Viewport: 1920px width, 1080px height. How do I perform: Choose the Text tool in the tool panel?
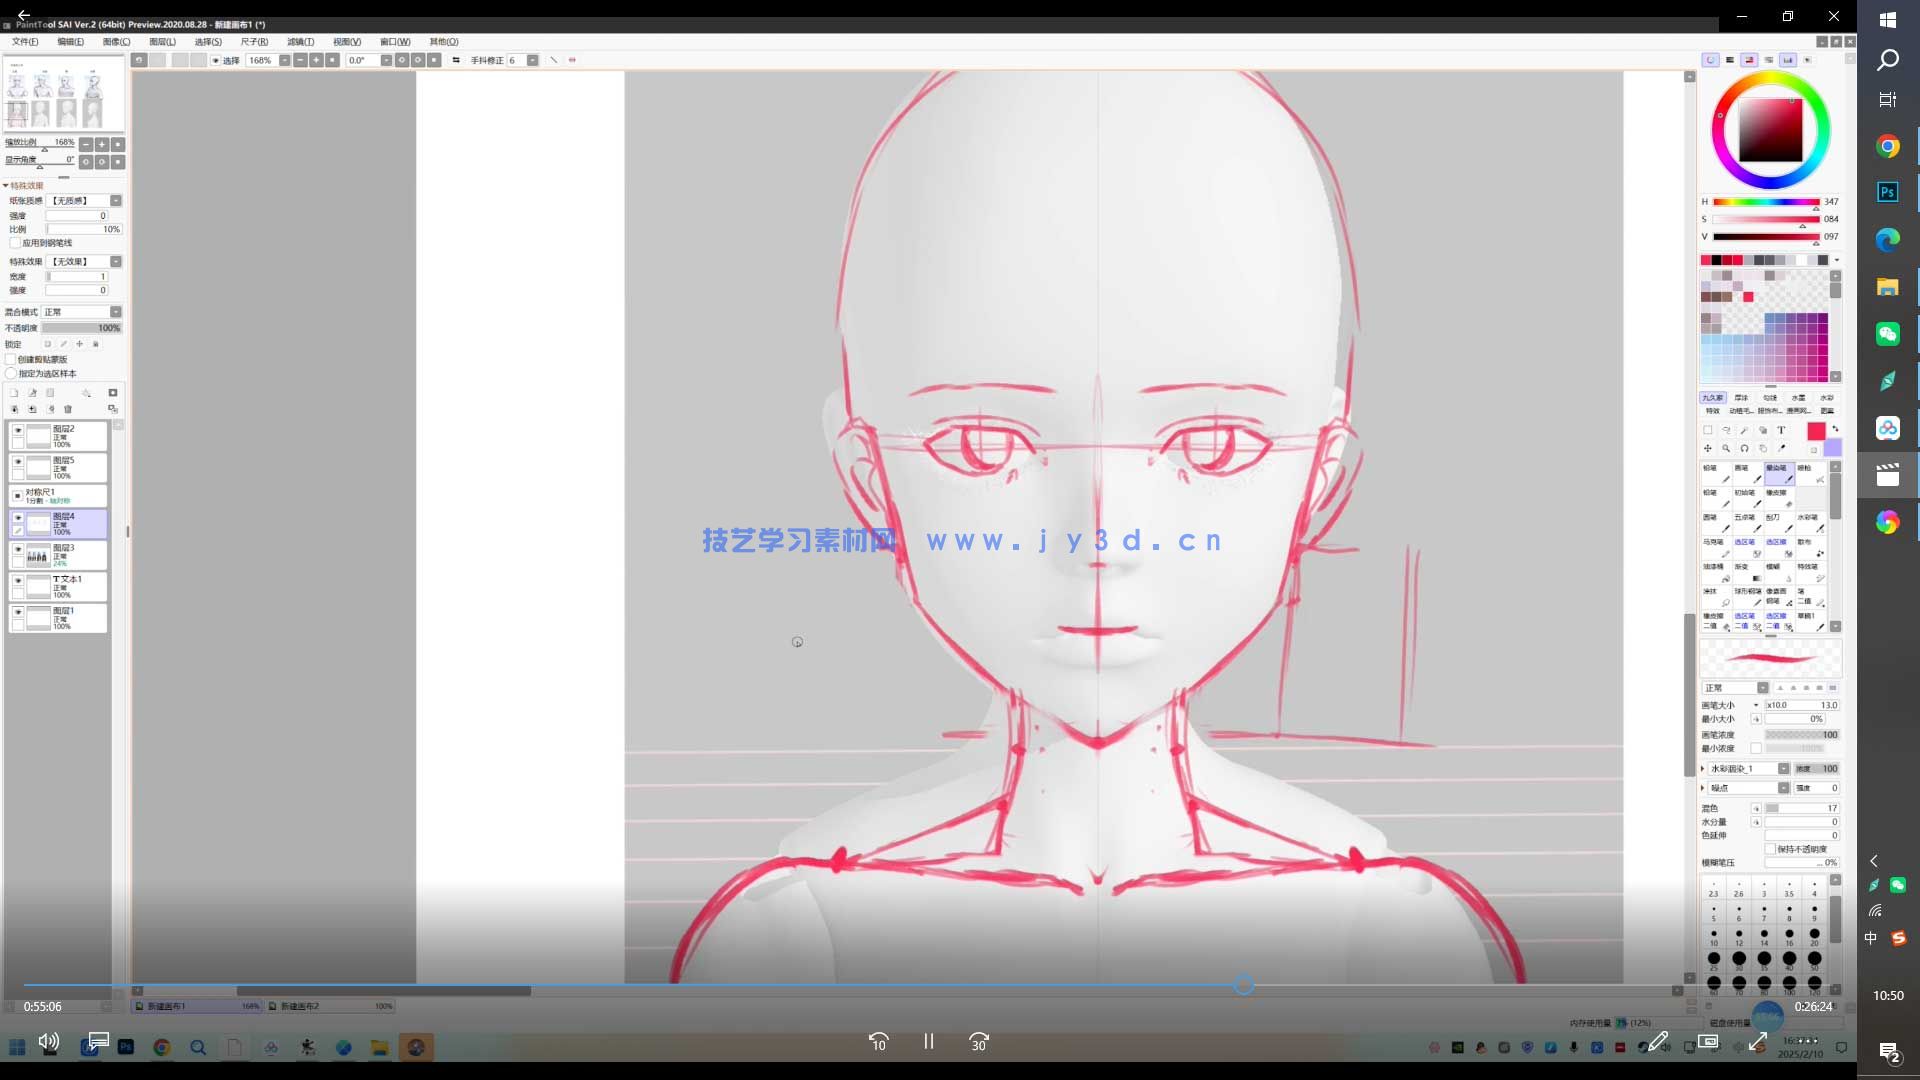tap(1782, 430)
